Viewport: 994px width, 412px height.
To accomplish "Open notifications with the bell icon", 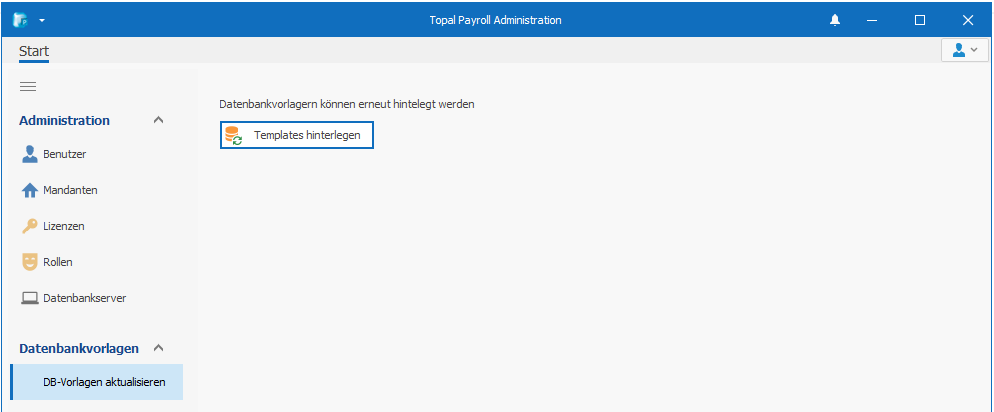I will (x=835, y=20).
